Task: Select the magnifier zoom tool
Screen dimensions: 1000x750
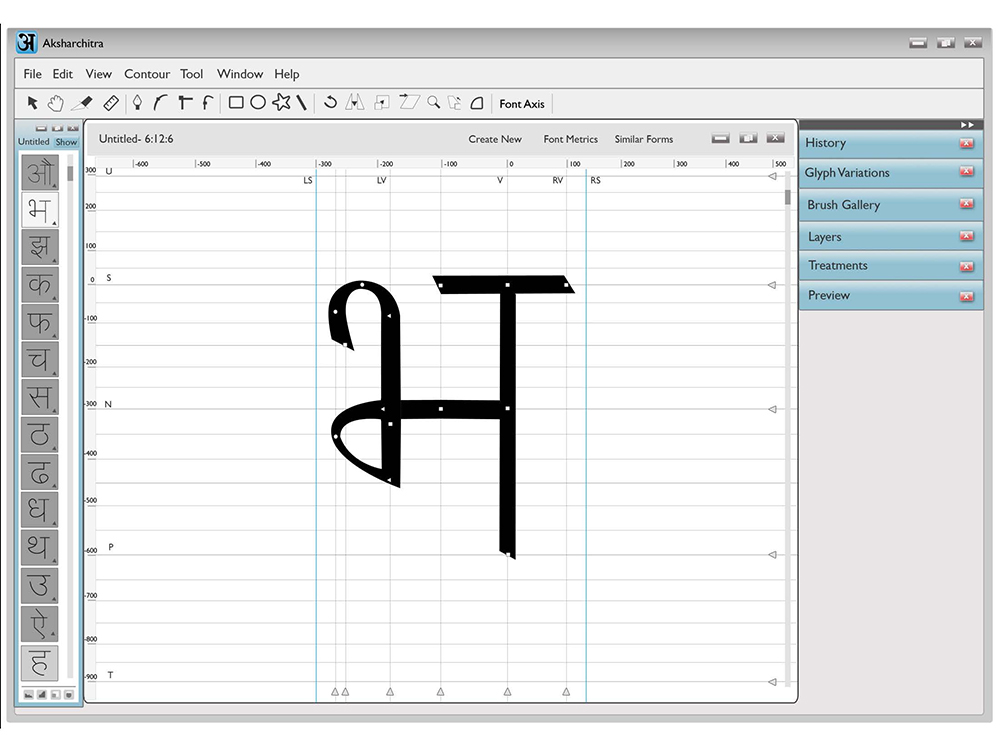Action: (434, 102)
